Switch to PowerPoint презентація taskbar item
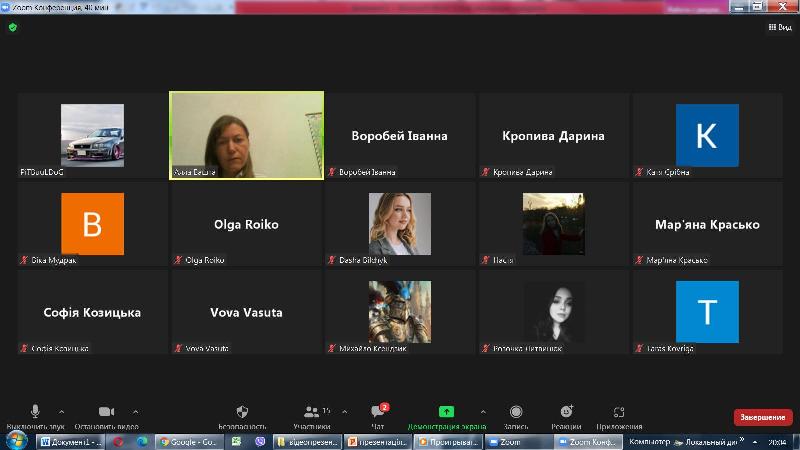This screenshot has height=450, width=800. (378, 442)
